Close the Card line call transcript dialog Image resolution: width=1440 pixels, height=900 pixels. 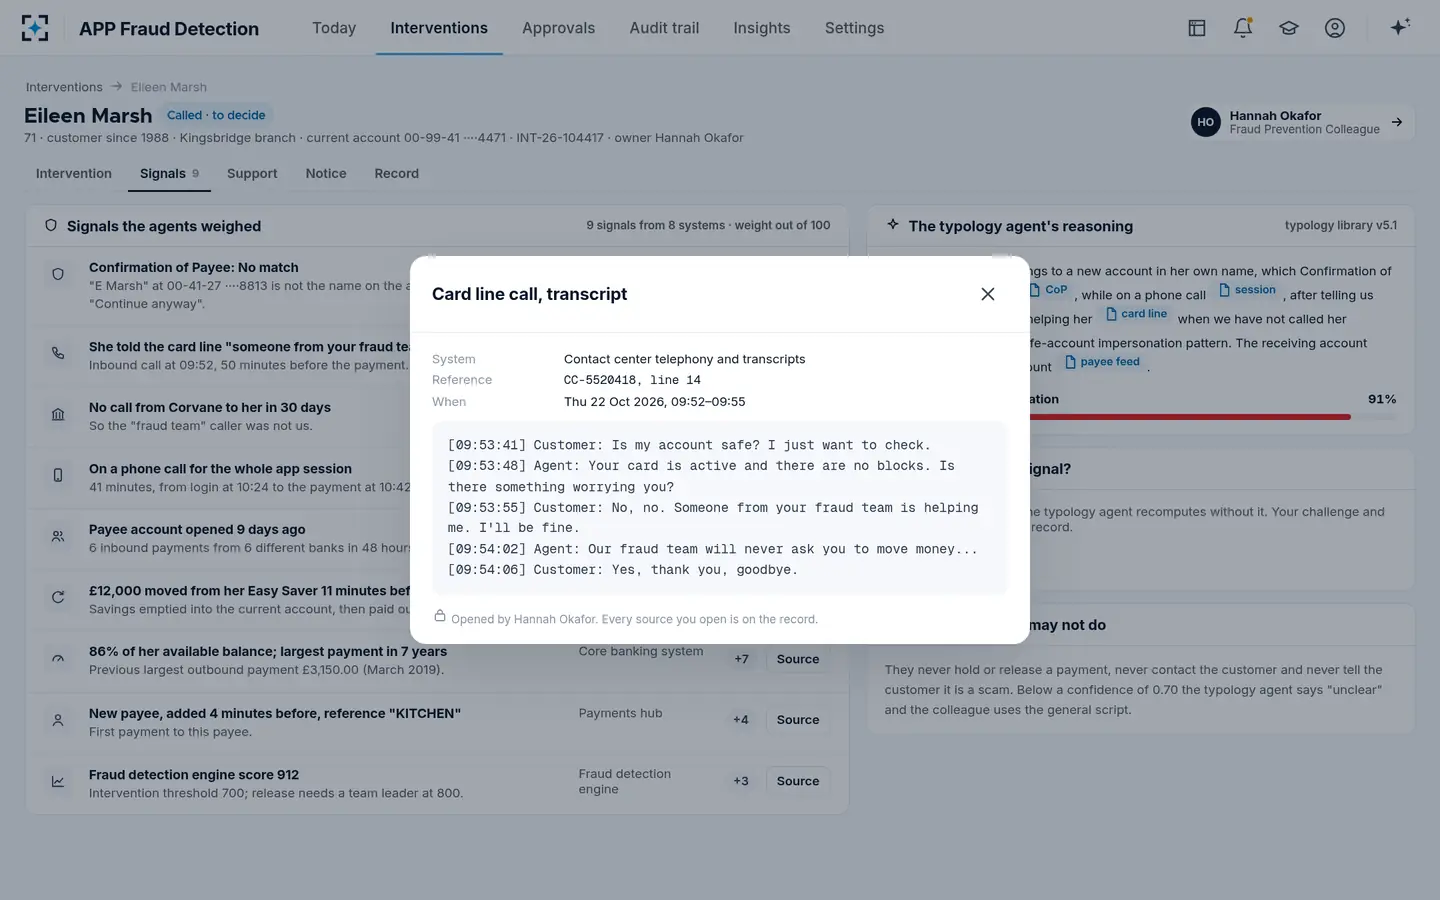coord(987,294)
